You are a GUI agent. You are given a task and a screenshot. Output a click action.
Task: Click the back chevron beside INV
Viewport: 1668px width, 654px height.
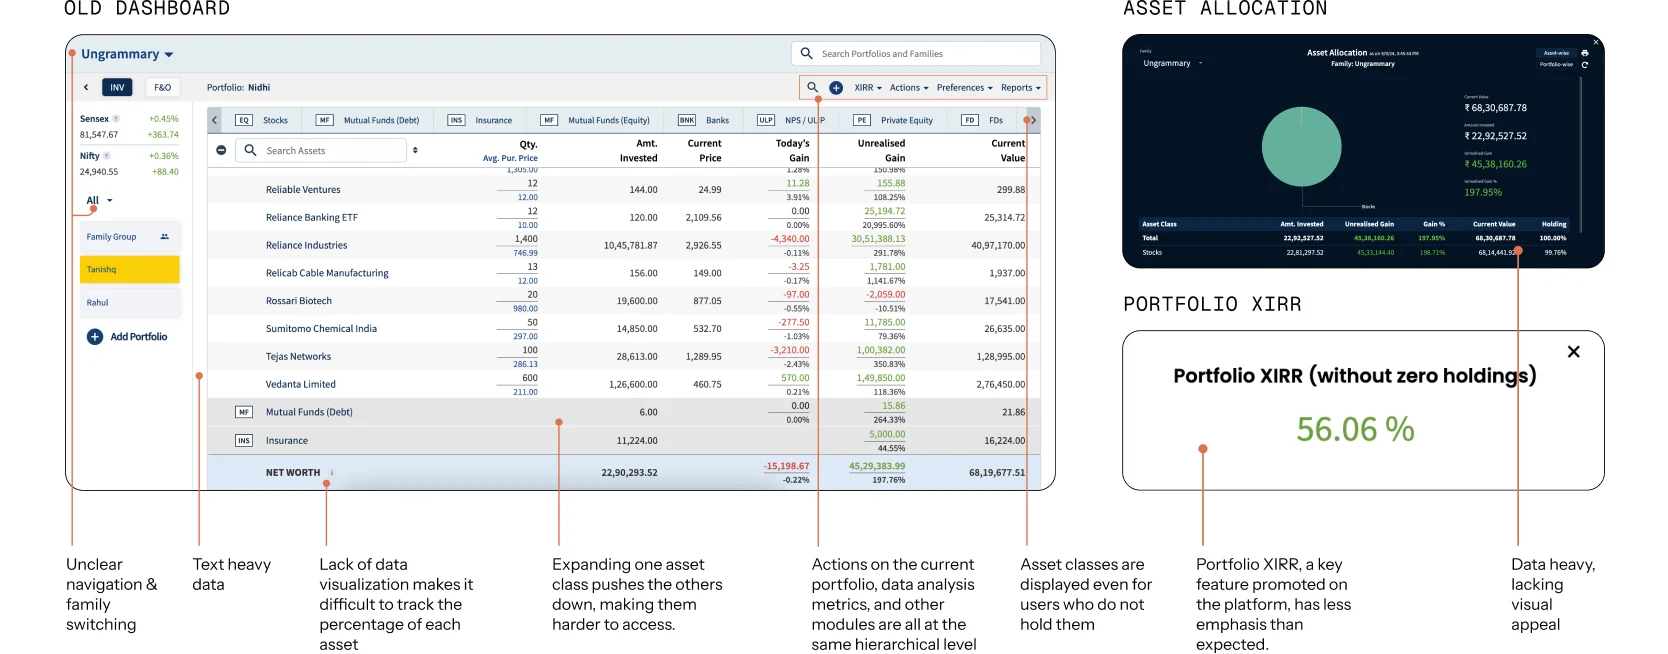click(x=86, y=88)
